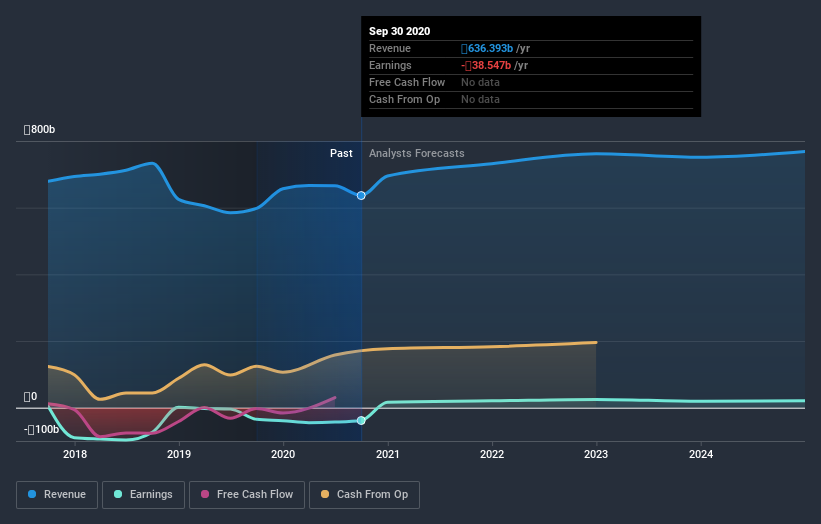
Task: Click the "Past" section label
Action: tap(341, 153)
